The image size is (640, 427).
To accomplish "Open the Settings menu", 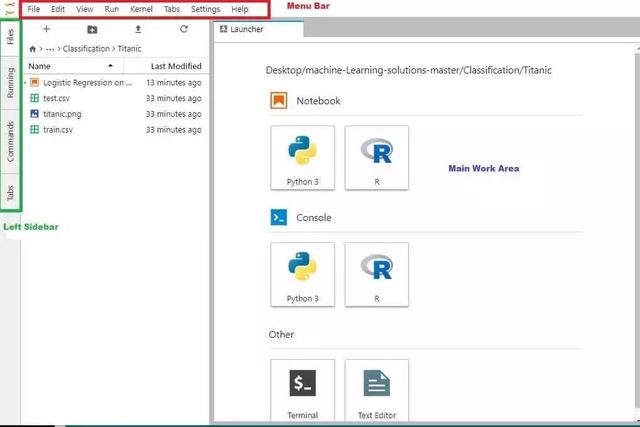I will [205, 9].
